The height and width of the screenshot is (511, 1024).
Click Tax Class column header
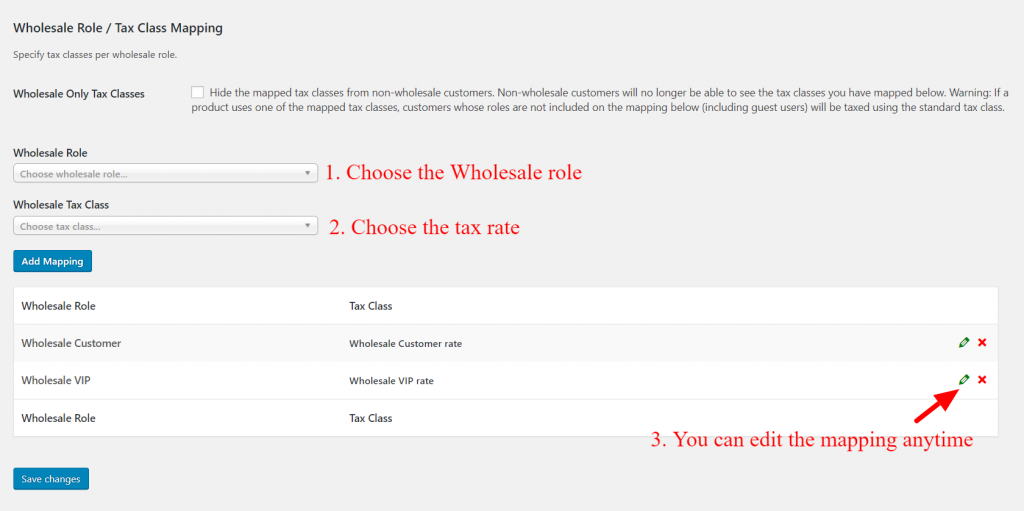[x=370, y=306]
